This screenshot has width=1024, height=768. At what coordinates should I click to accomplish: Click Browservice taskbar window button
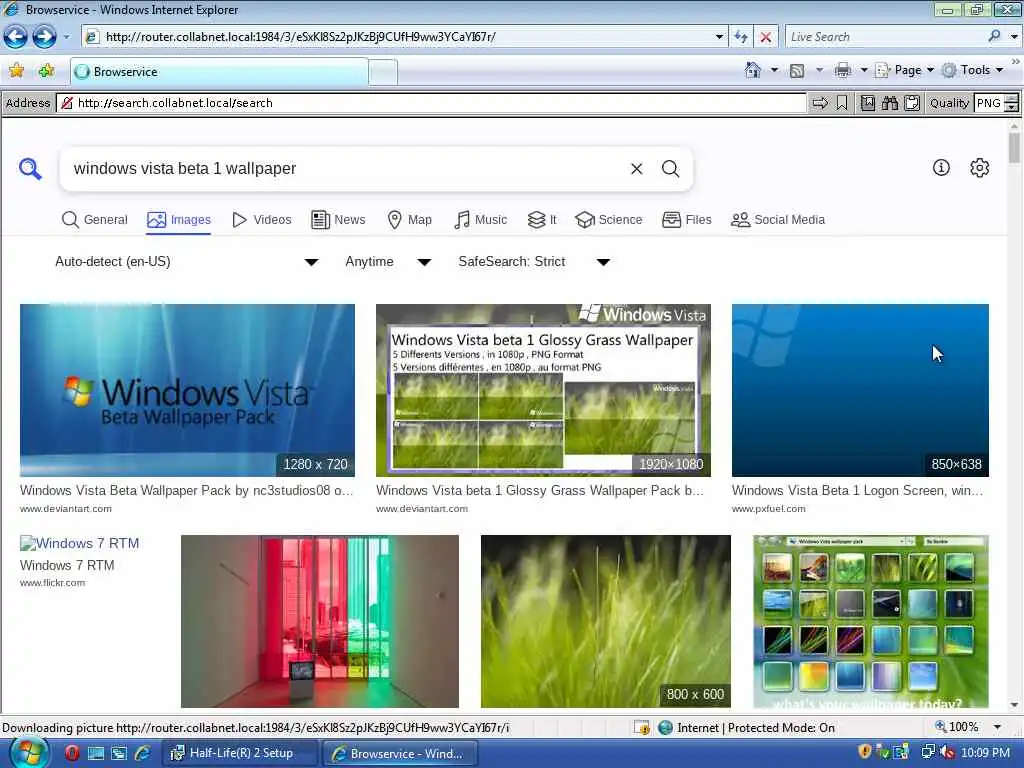tap(400, 753)
